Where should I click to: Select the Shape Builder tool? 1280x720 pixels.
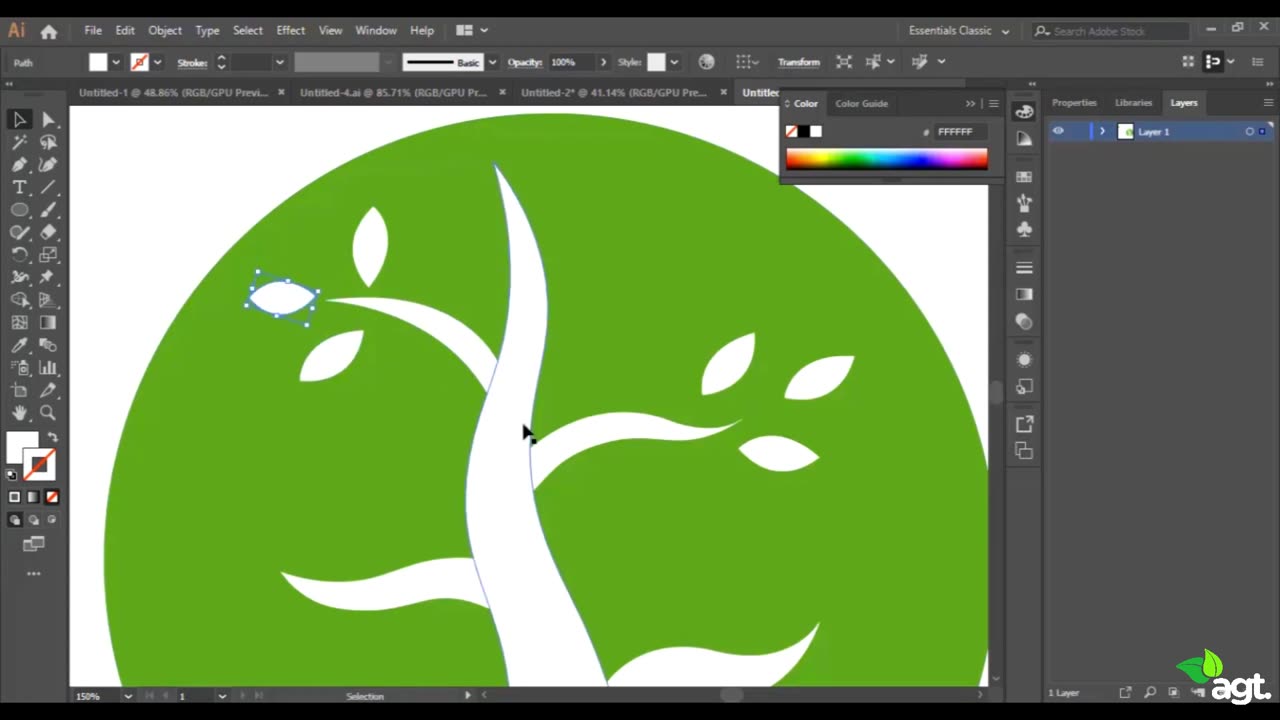(19, 300)
